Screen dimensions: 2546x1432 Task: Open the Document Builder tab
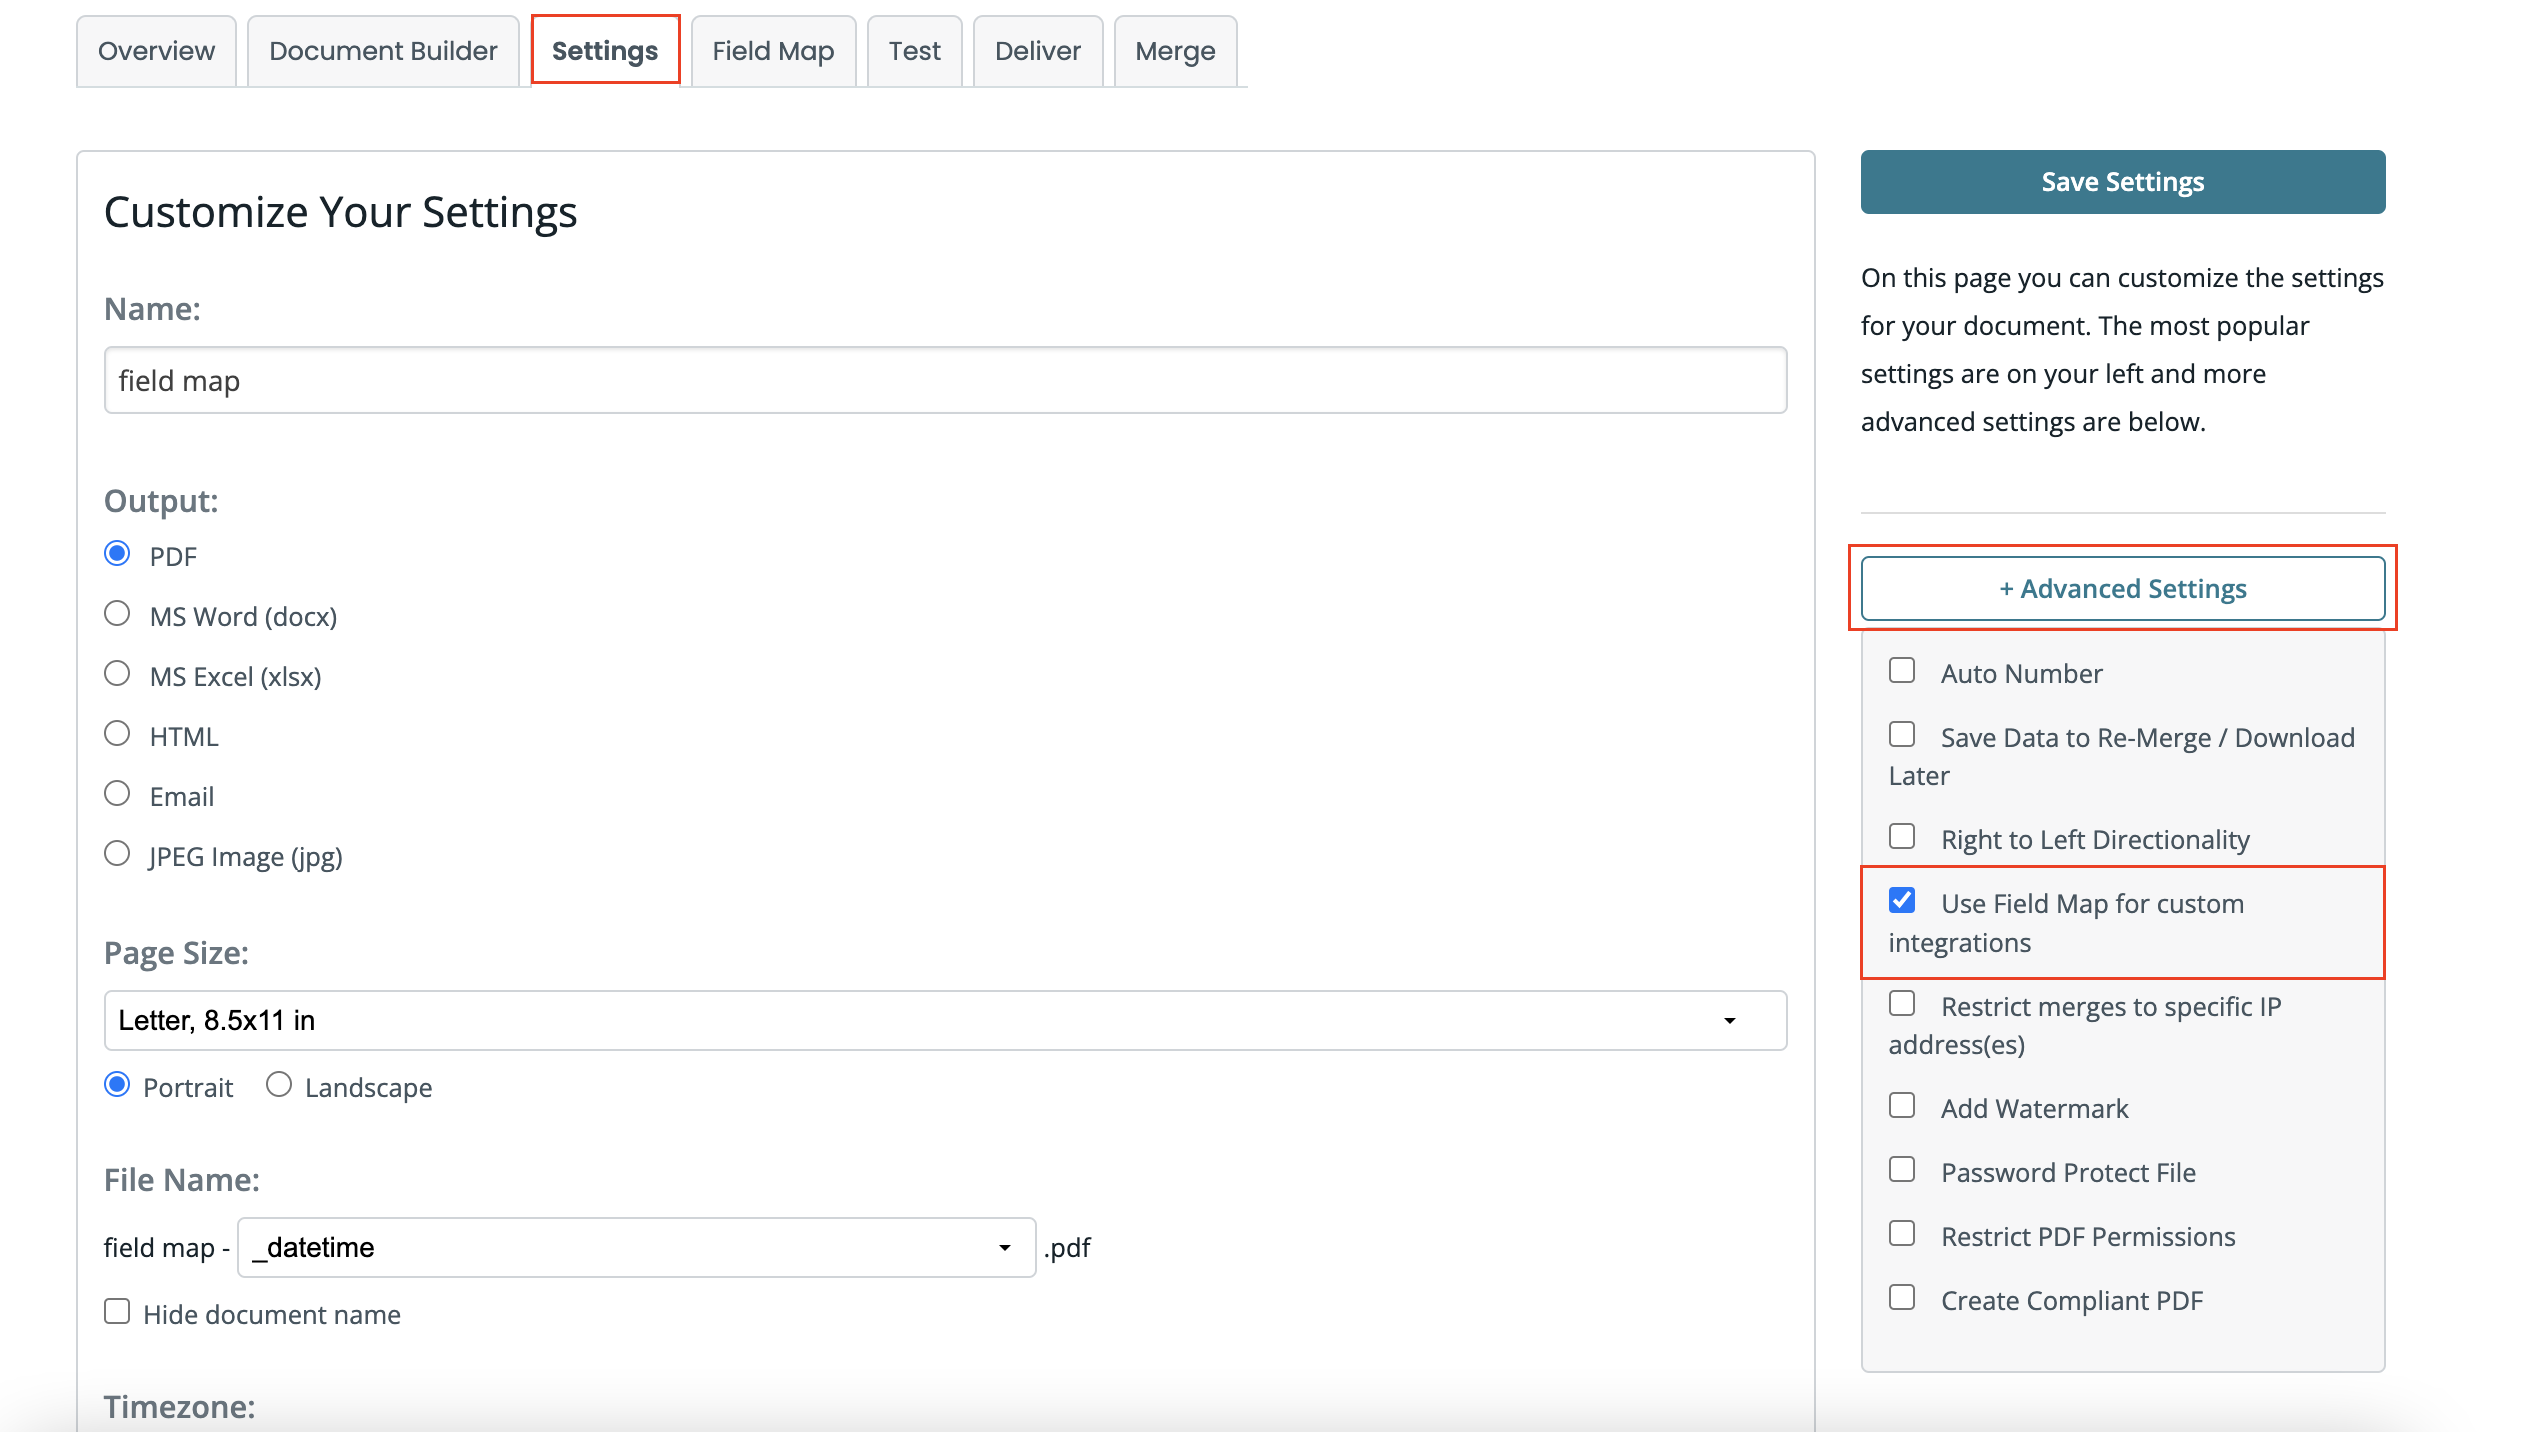pos(382,50)
